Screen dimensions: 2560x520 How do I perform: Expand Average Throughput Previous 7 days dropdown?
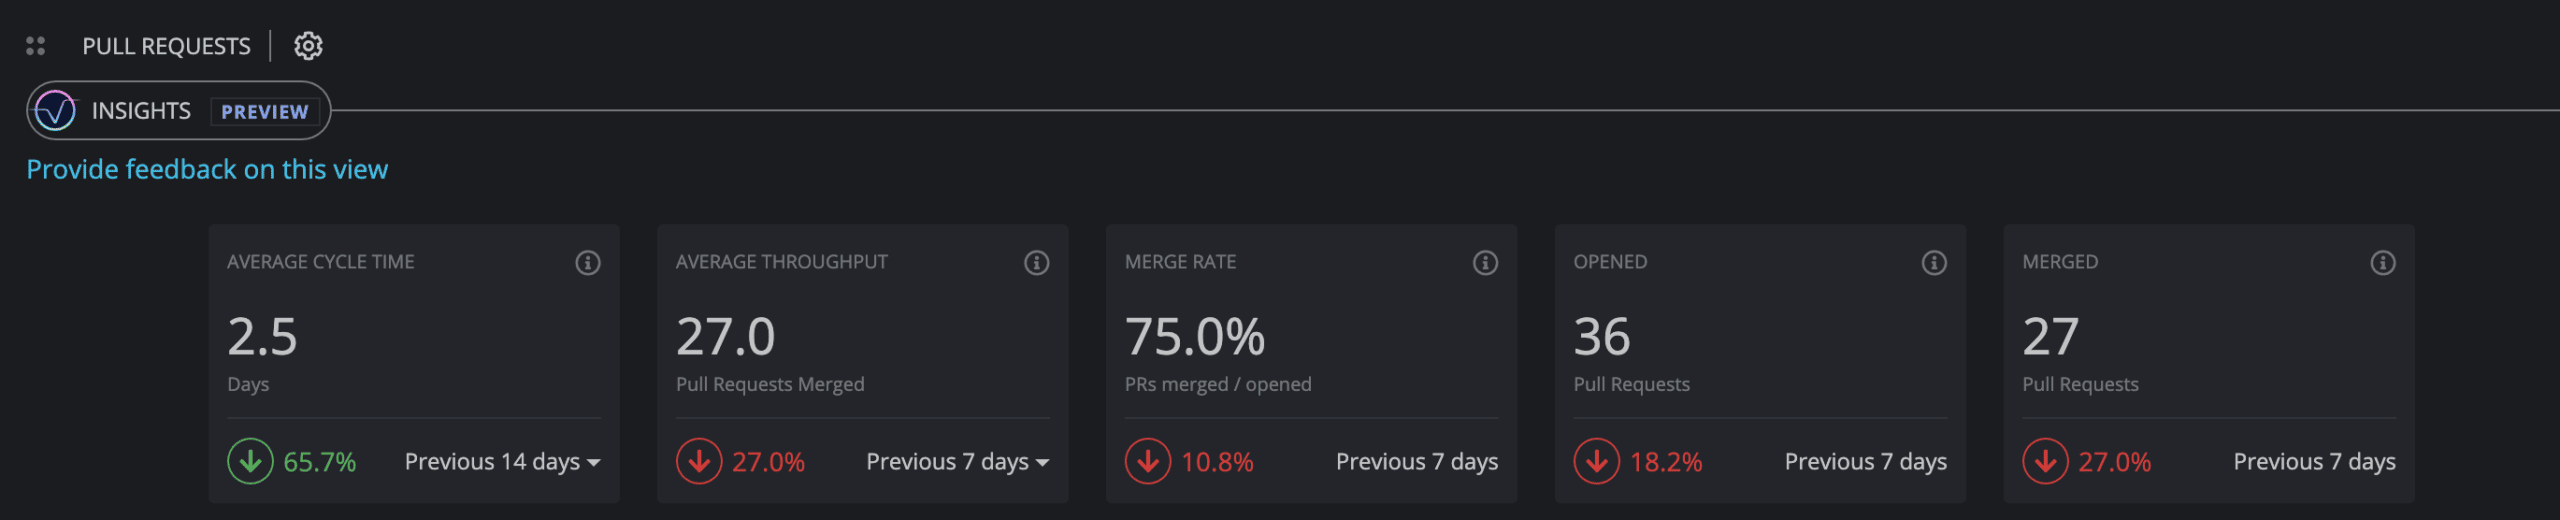click(x=957, y=461)
